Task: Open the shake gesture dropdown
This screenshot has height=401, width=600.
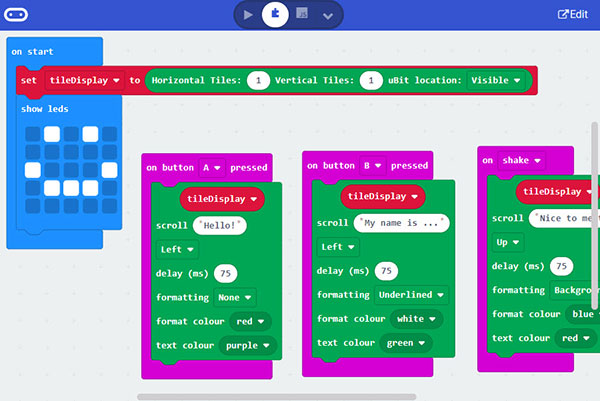Action: [522, 160]
